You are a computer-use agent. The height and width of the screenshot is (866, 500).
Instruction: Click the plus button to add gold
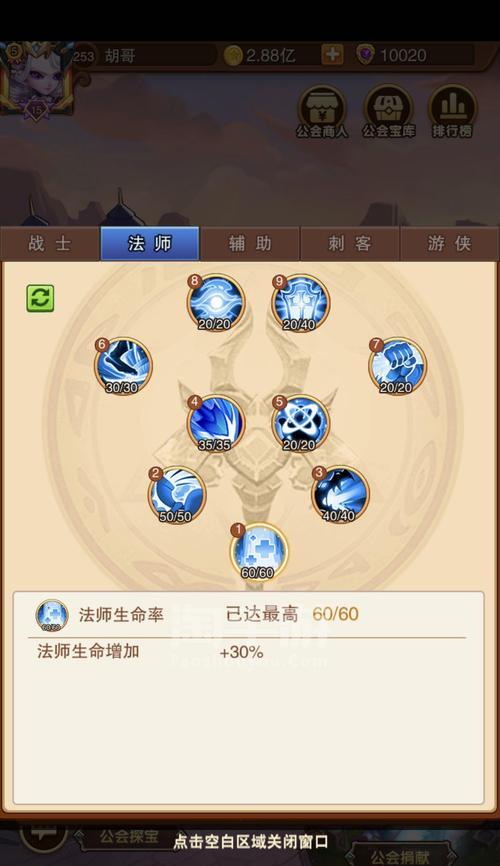[333, 55]
